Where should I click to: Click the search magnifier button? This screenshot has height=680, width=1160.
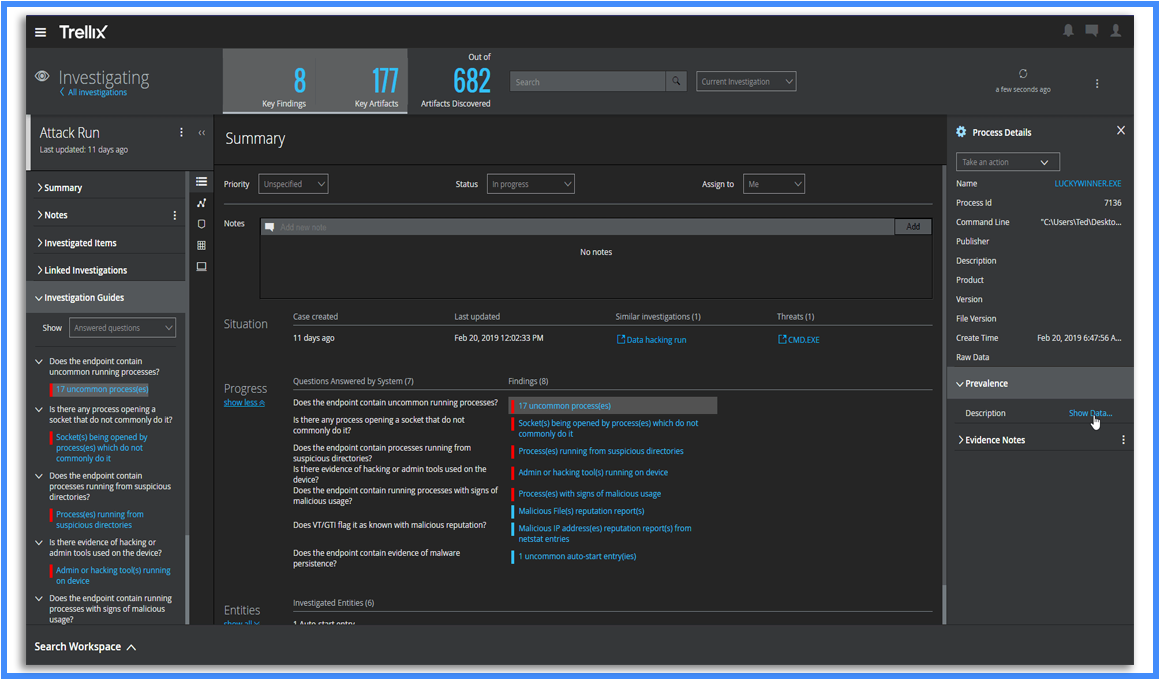[x=678, y=82]
